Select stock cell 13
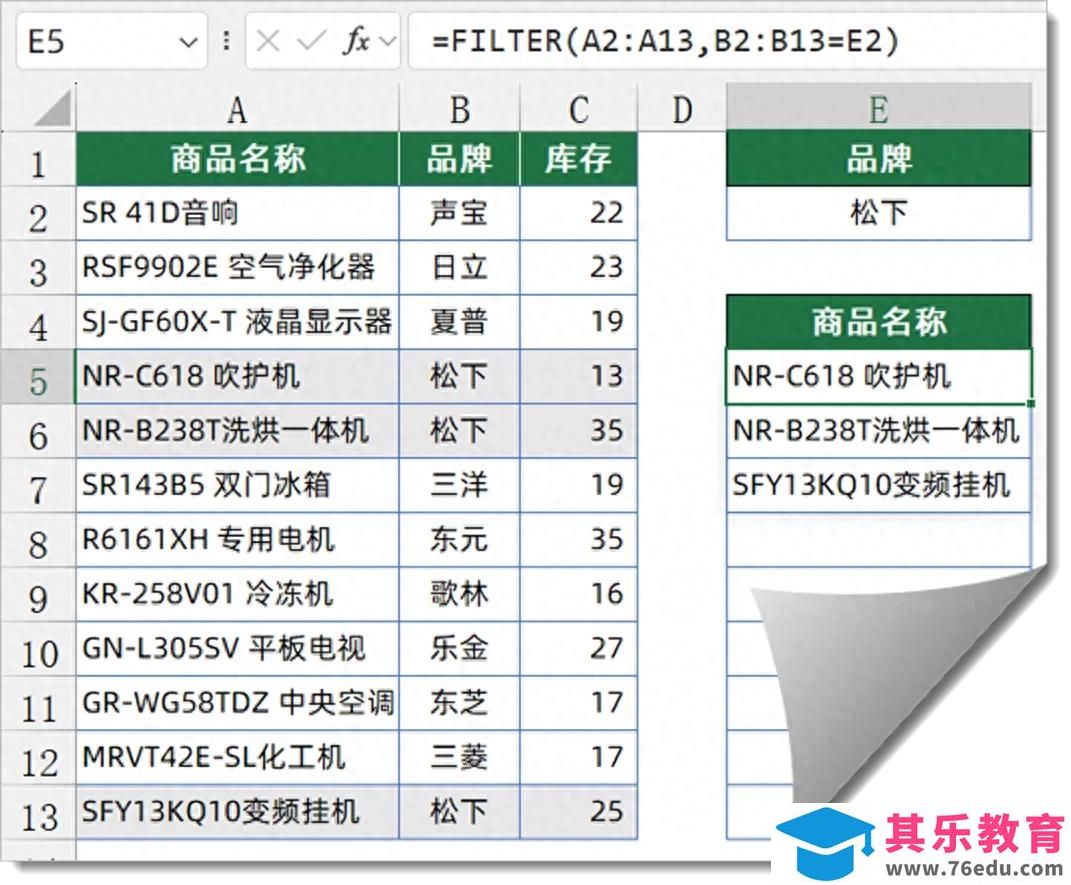Image resolution: width=1071 pixels, height=885 pixels. [579, 377]
